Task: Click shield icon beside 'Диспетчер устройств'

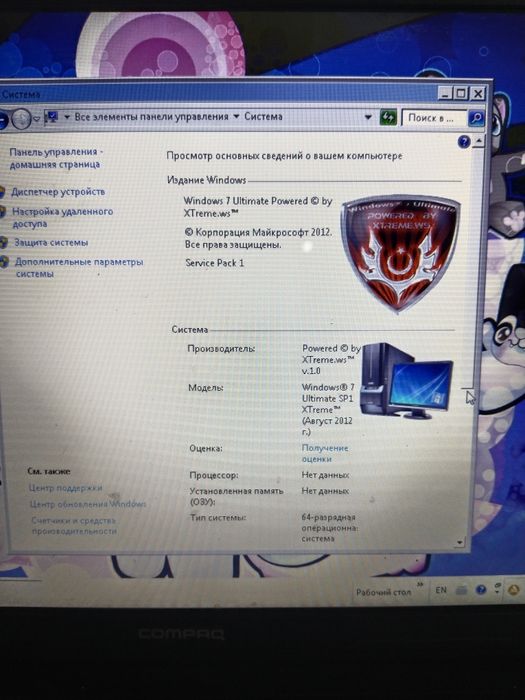Action: [x=2, y=192]
